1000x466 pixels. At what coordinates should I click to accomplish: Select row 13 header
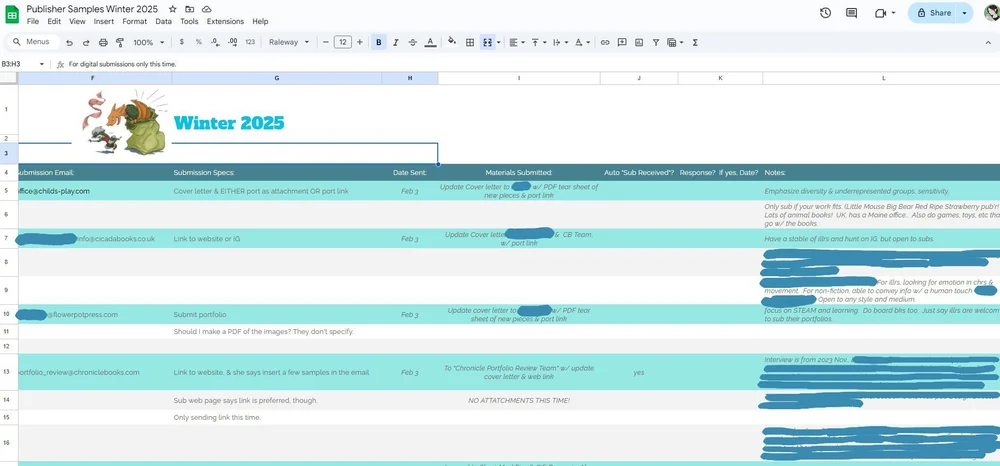[6, 372]
